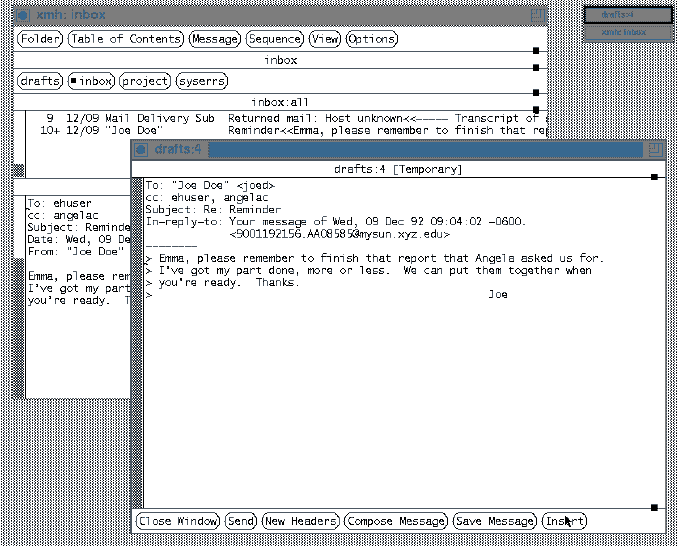Open the Sequence pull-down menu
The image size is (678, 546).
[x=274, y=39]
